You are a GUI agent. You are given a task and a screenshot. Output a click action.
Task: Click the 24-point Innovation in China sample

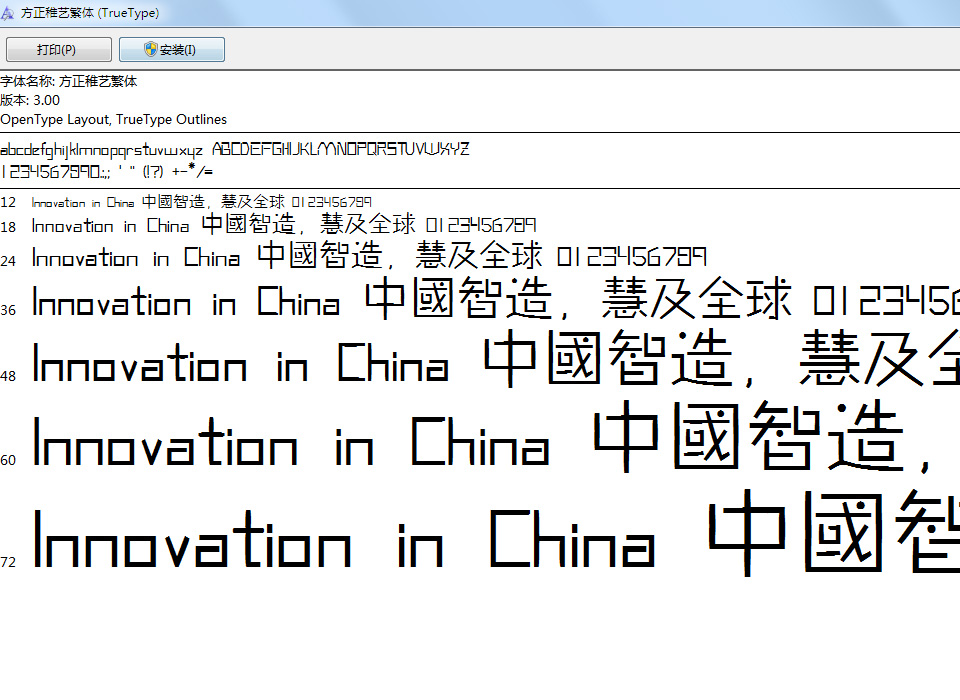click(x=136, y=257)
